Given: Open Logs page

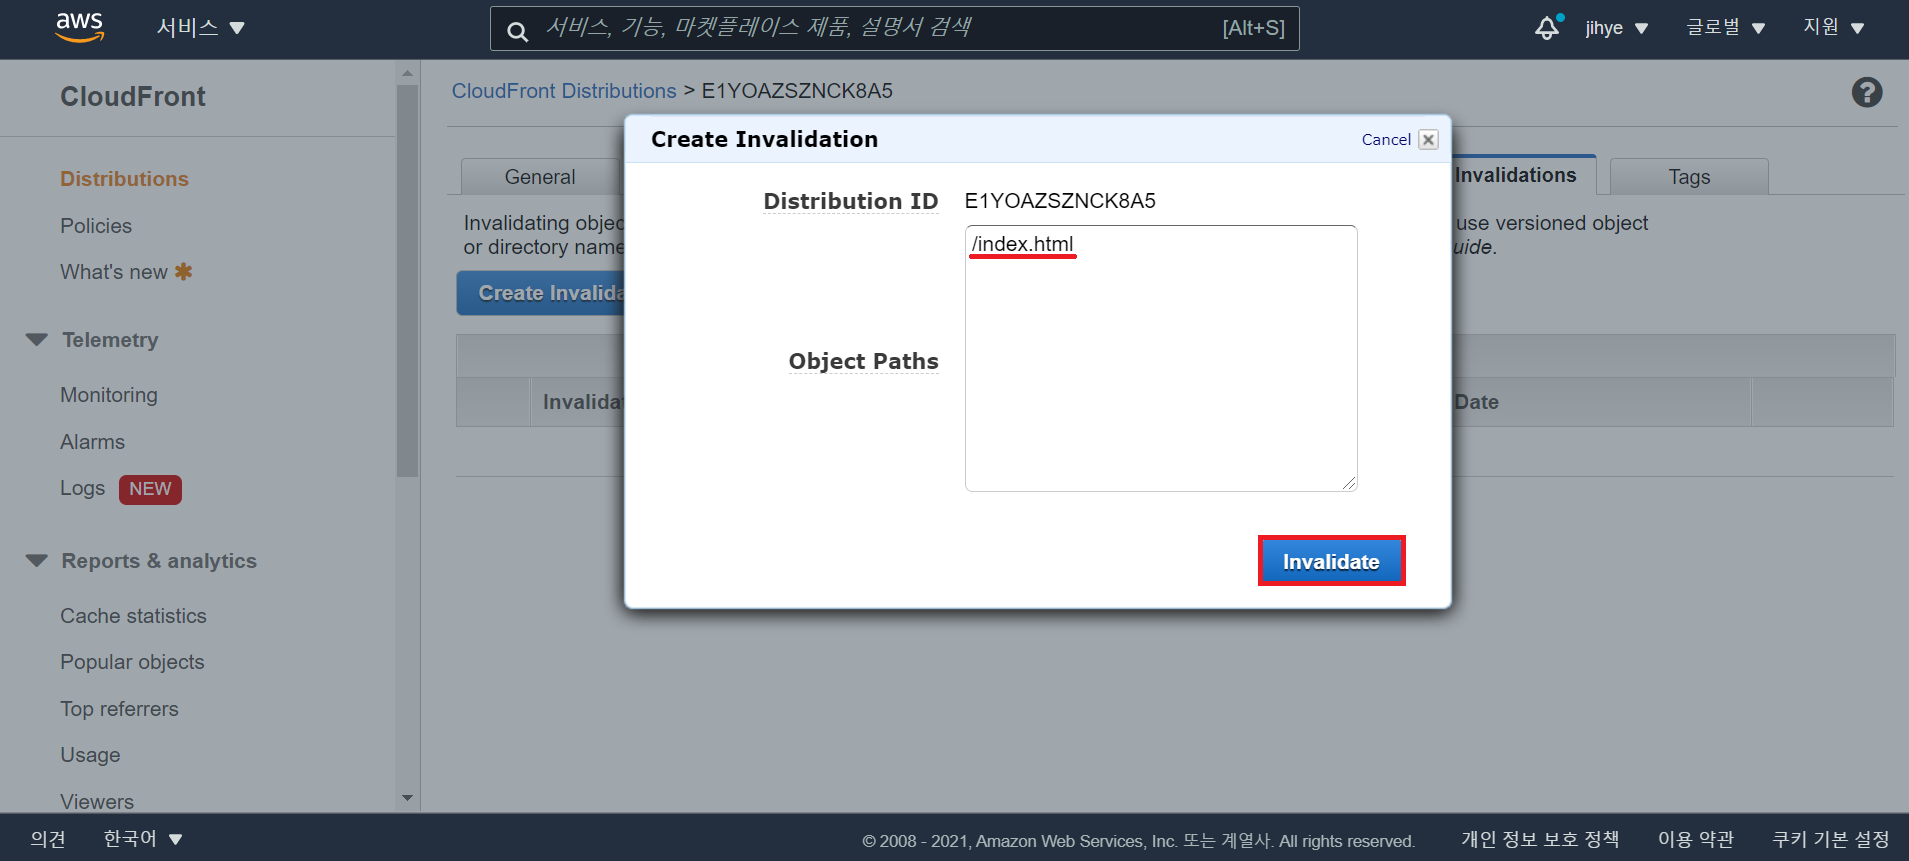Looking at the screenshot, I should 82,488.
